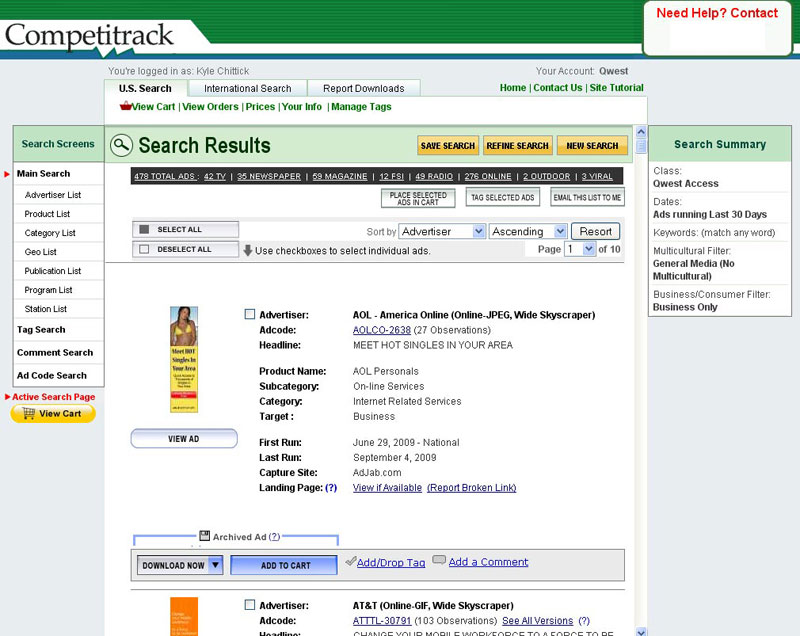Click the Competitrack logo

click(x=89, y=35)
